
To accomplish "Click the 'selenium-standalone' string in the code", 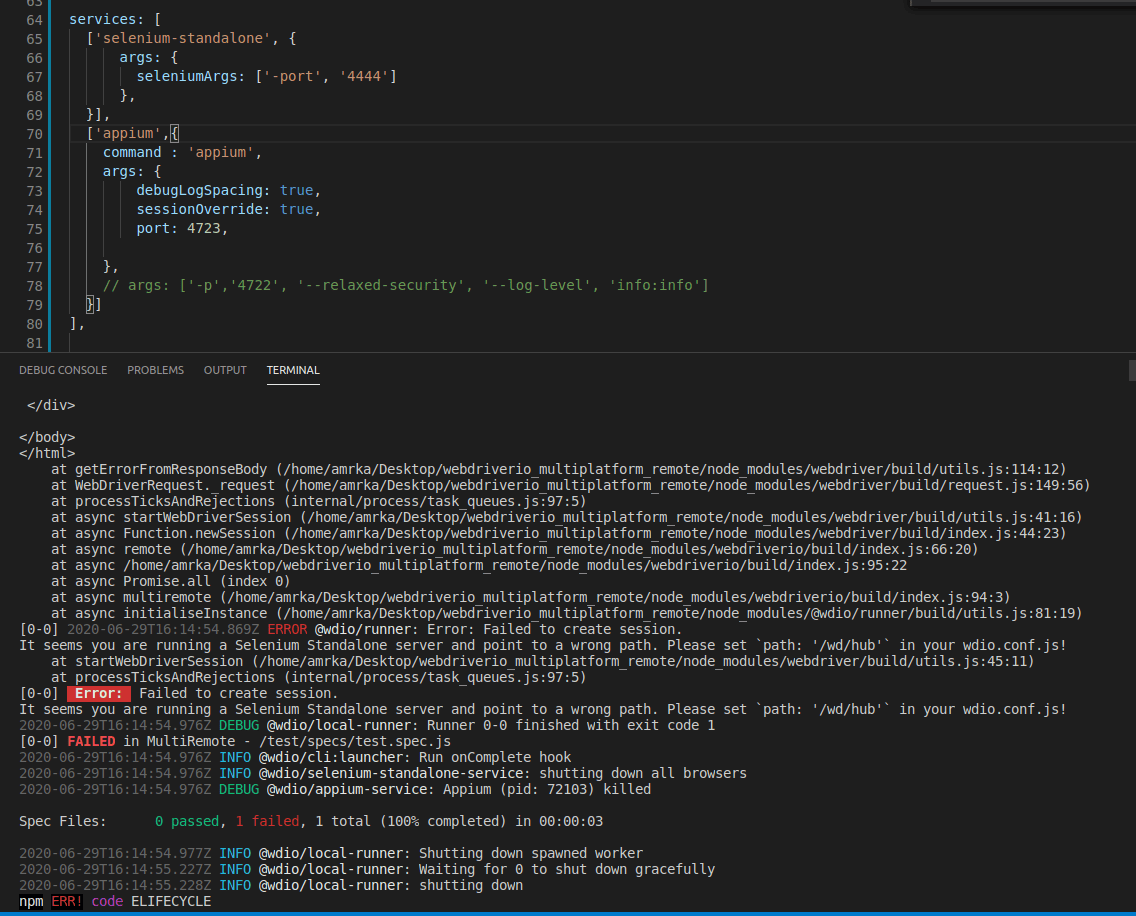I will point(183,38).
